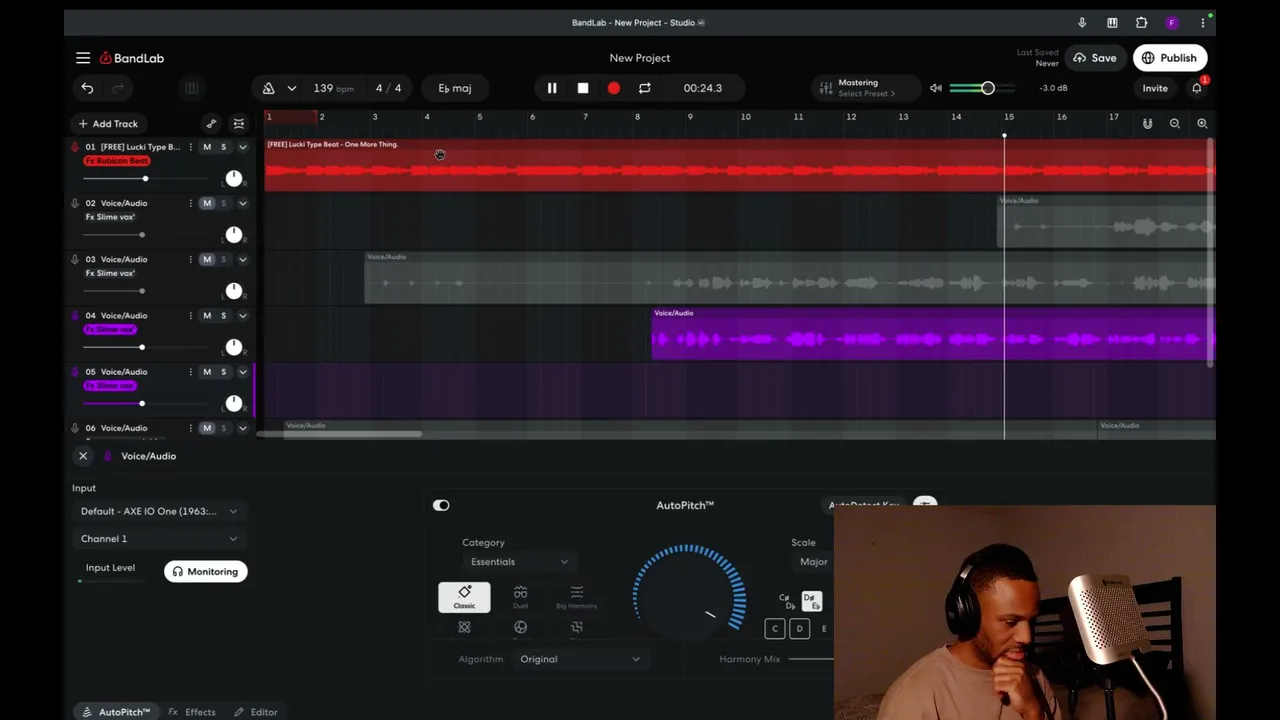Screen dimensions: 1280x720
Task: Click the collapse tracks view icon
Action: (x=239, y=124)
